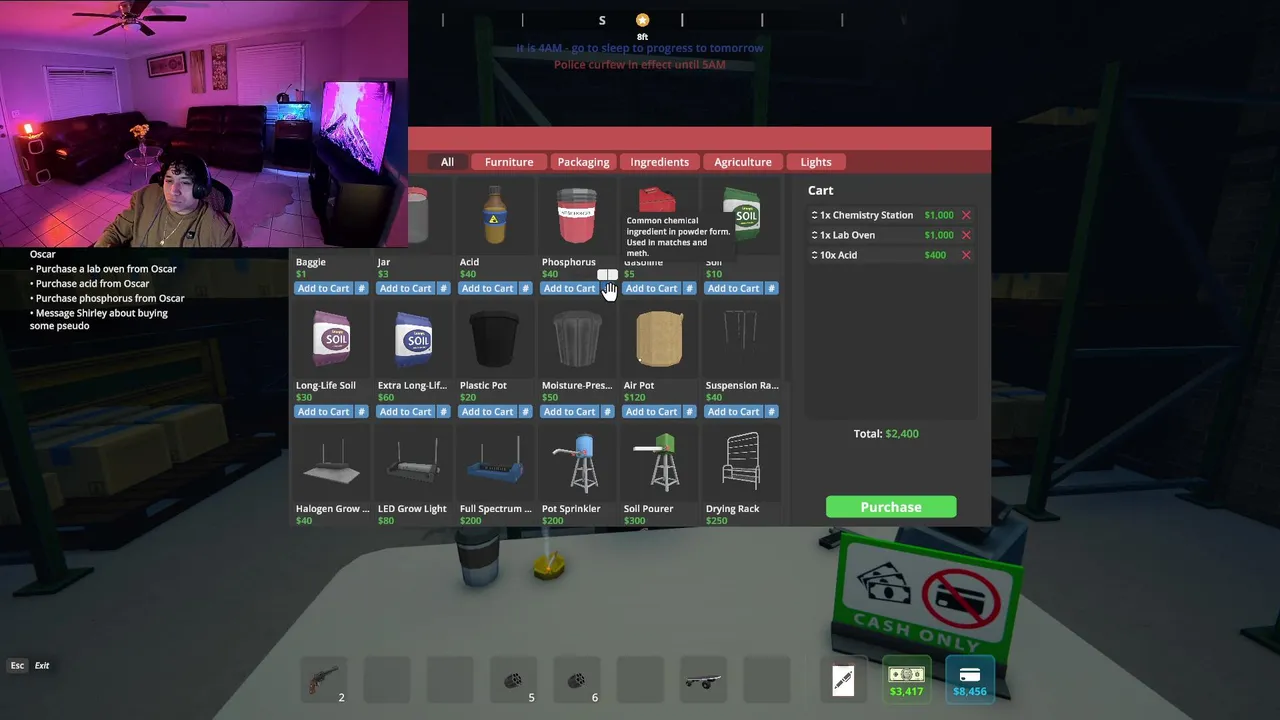This screenshot has height=720, width=1280.
Task: Add Baggie to cart
Action: click(324, 288)
